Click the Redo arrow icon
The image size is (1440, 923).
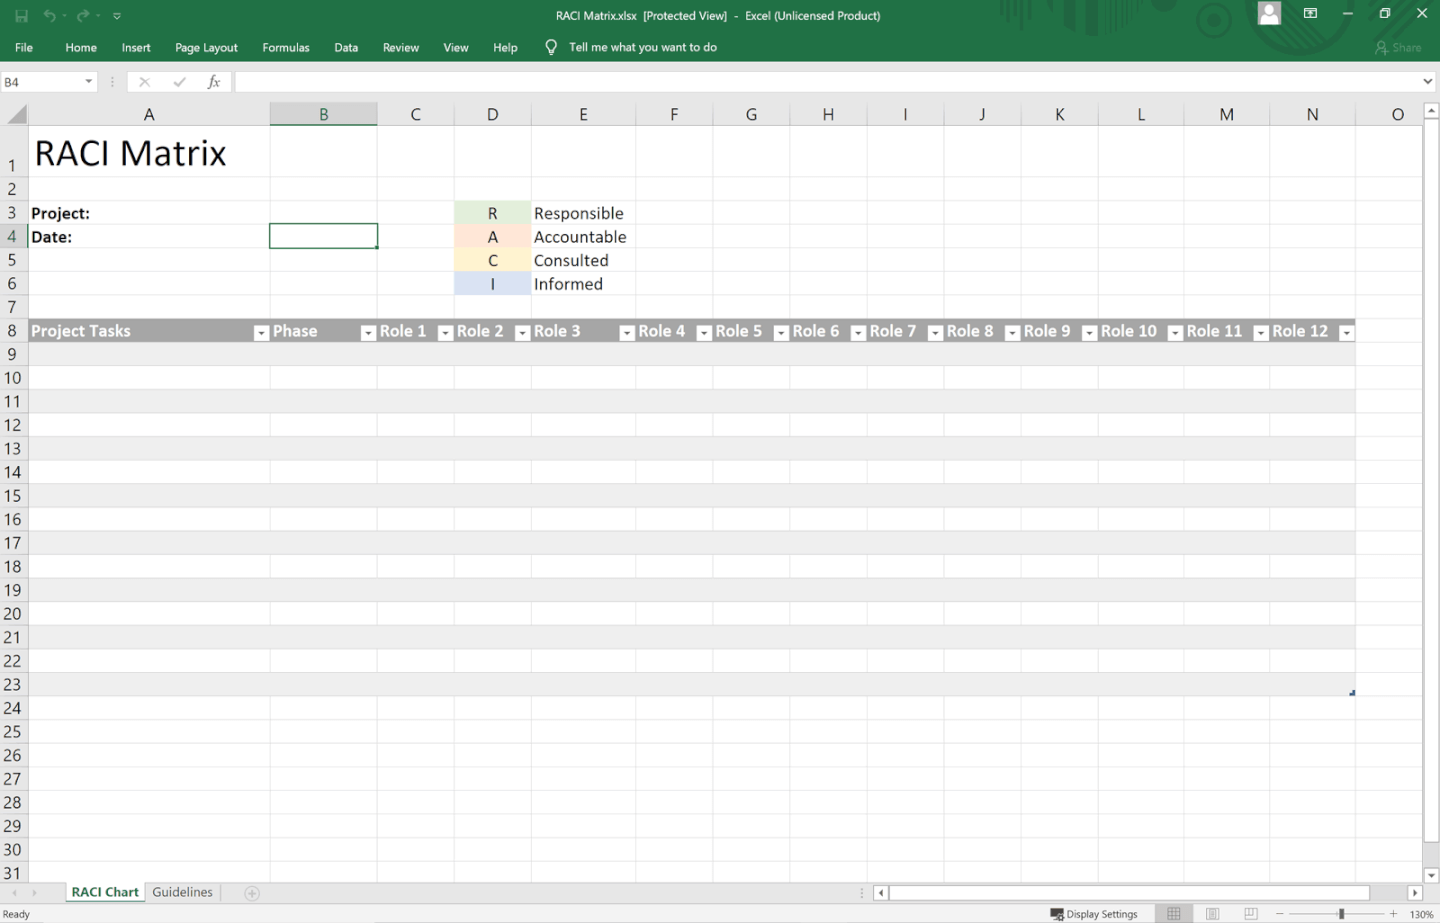coord(83,16)
